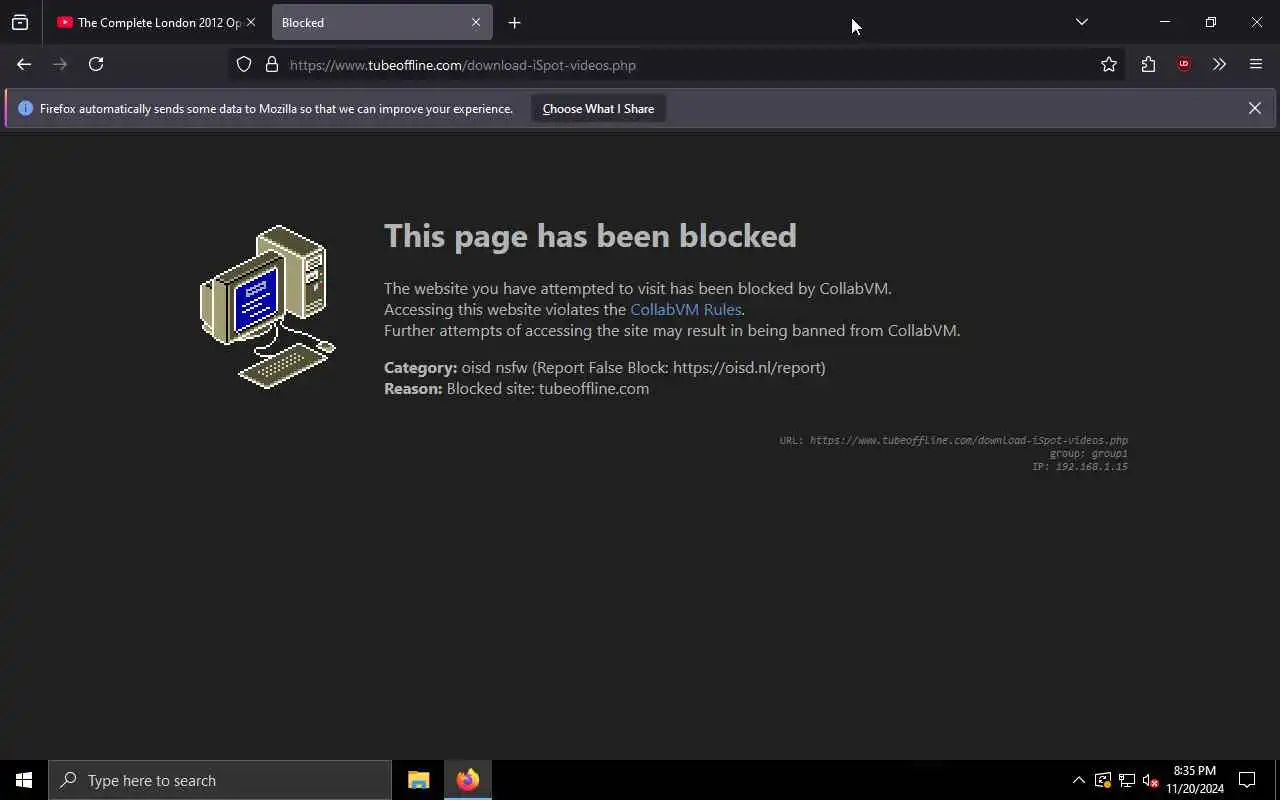Open the Action Center notifications icon
Image resolution: width=1280 pixels, height=800 pixels.
point(1247,780)
